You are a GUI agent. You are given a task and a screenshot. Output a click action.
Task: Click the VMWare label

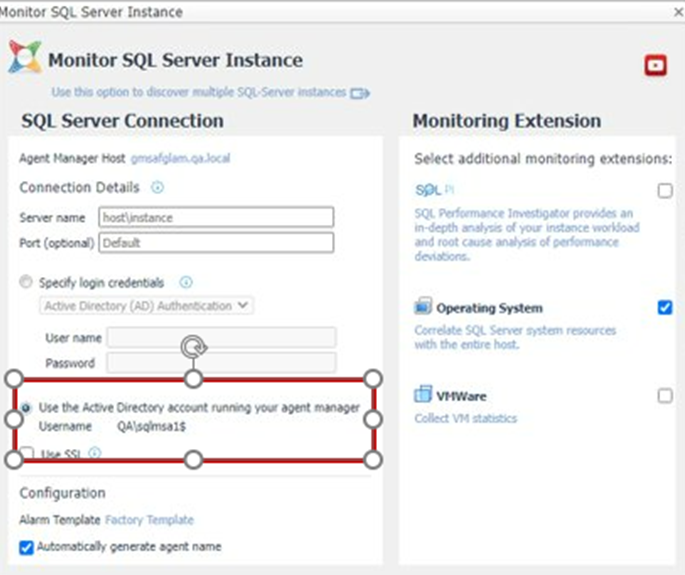click(461, 396)
